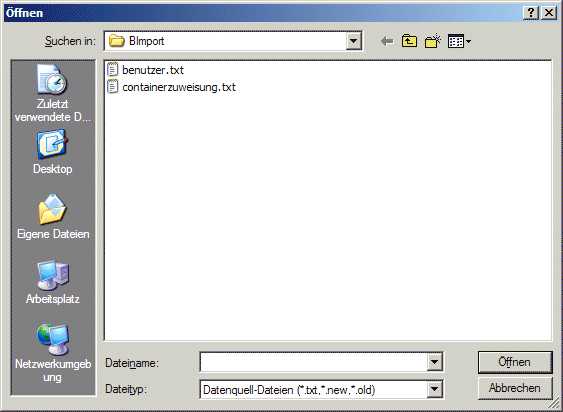Expand the Suchen in folder dropdown
The height and width of the screenshot is (412, 563).
click(x=353, y=41)
